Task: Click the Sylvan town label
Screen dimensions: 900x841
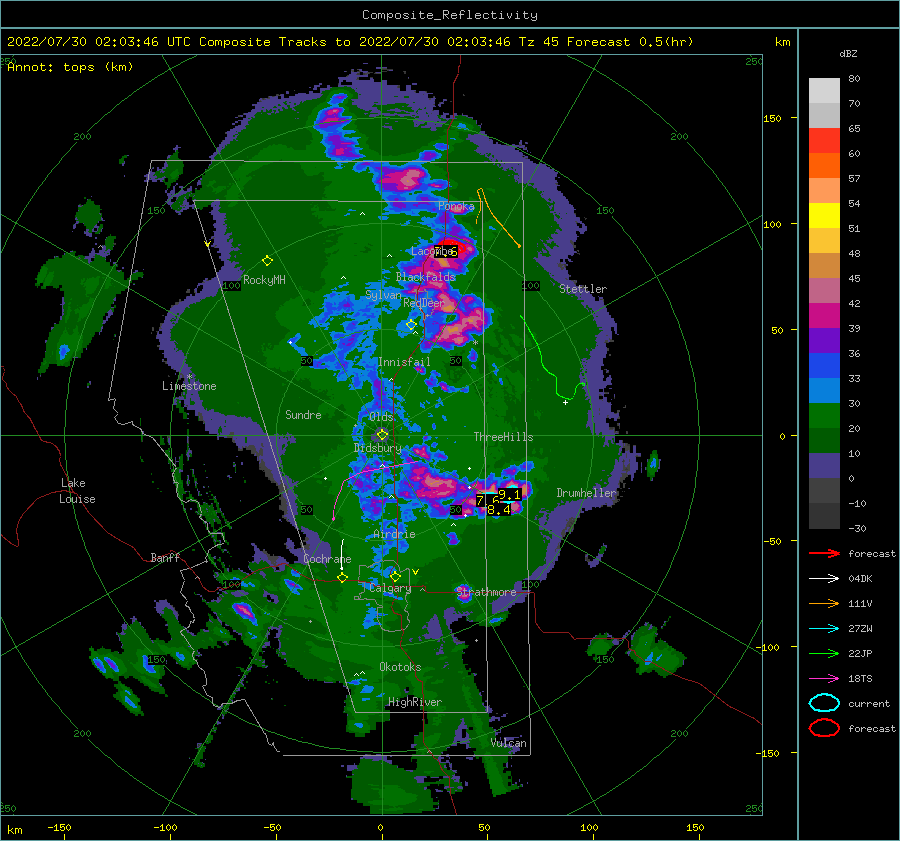Action: click(383, 295)
